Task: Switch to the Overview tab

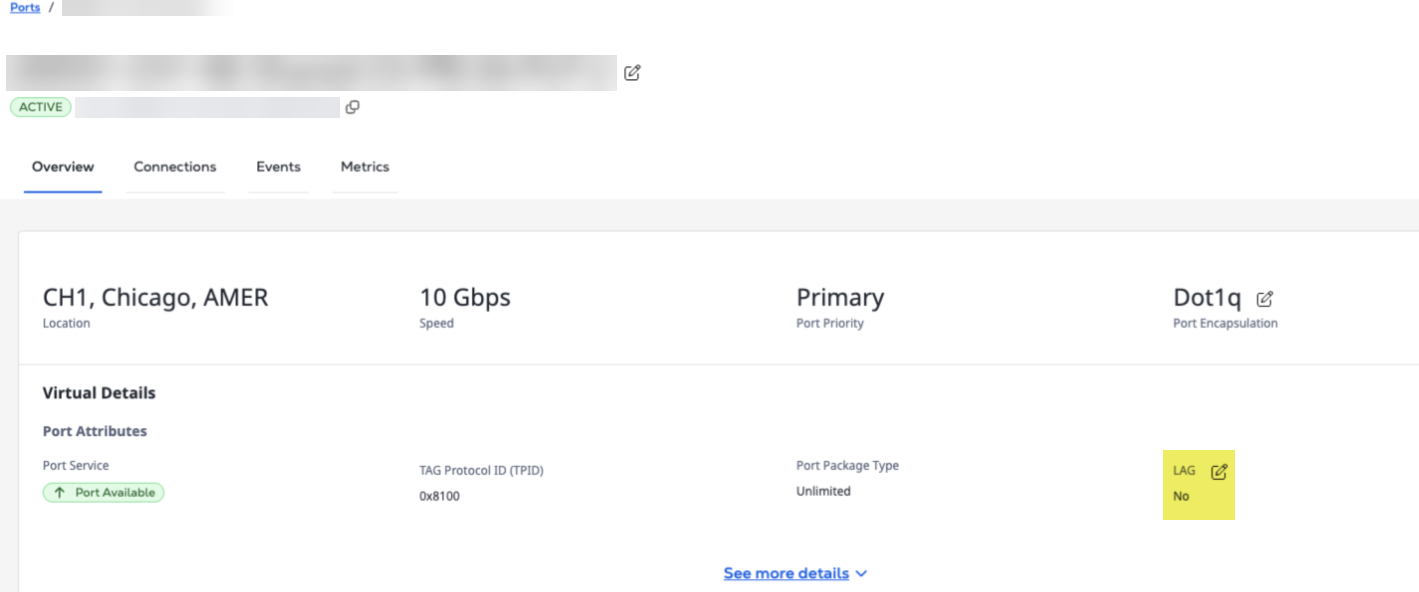Action: point(63,167)
